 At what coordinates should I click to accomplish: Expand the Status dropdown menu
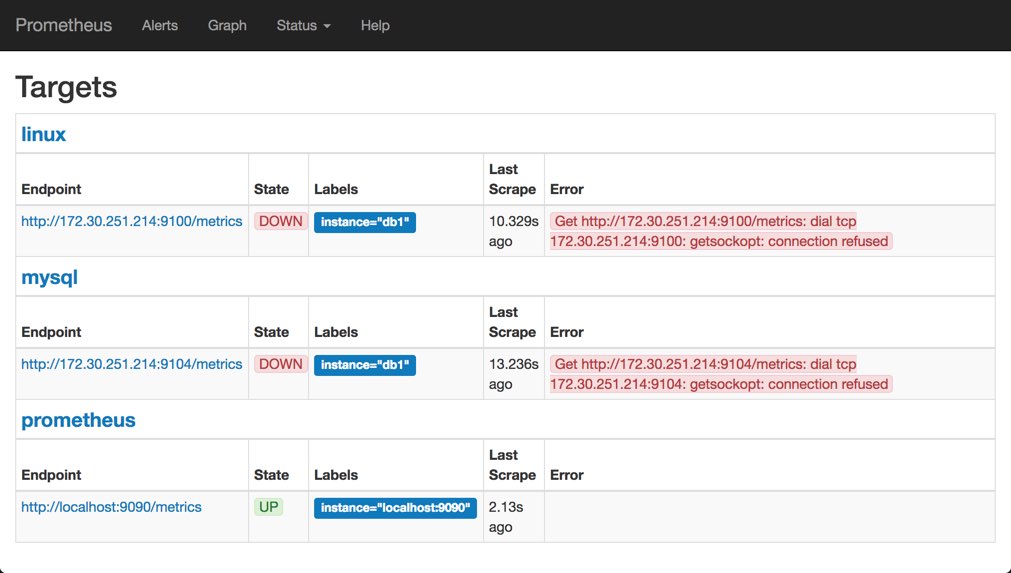click(x=303, y=25)
